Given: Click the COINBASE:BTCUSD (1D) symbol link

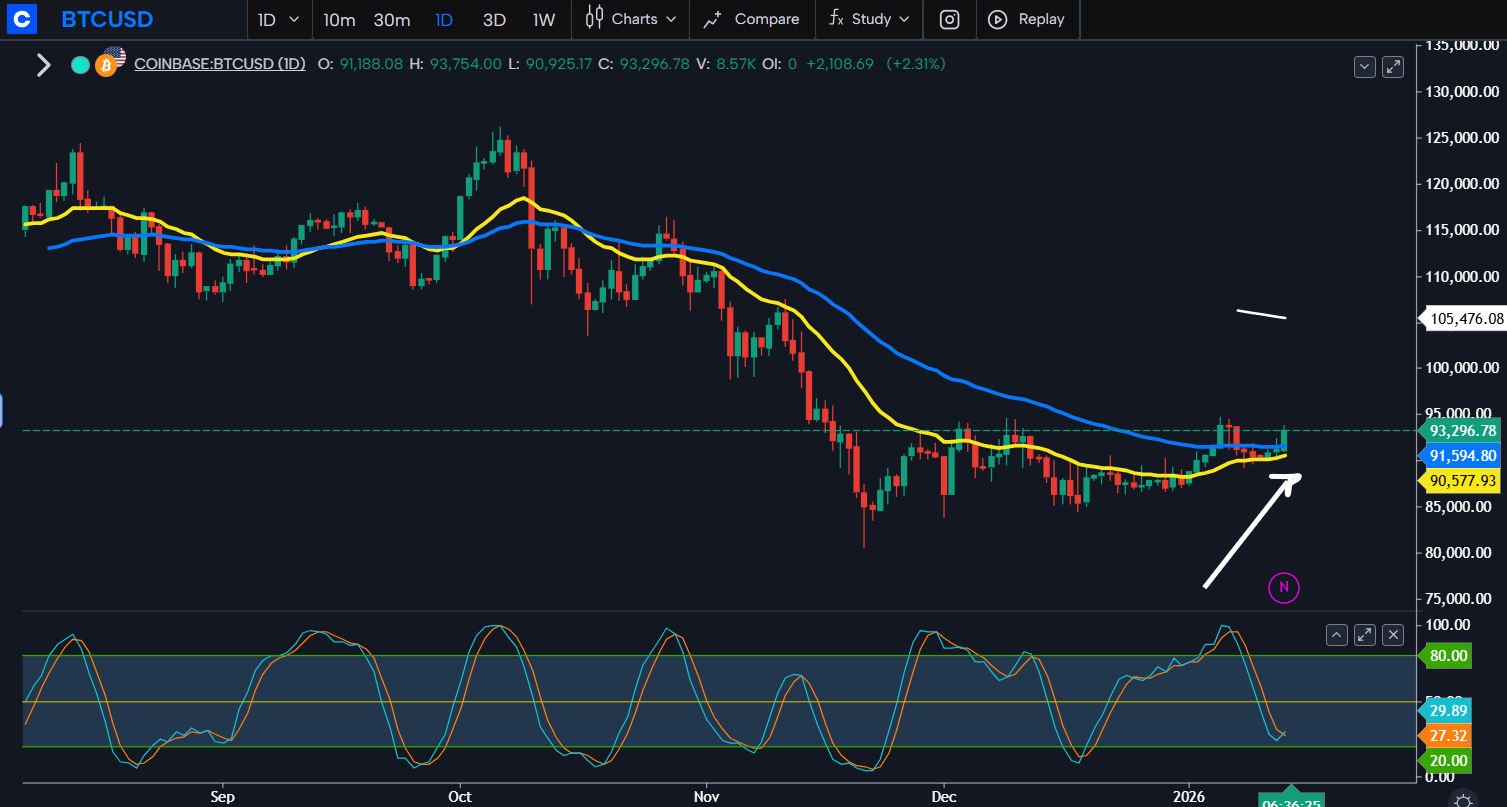Looking at the screenshot, I should coord(220,64).
